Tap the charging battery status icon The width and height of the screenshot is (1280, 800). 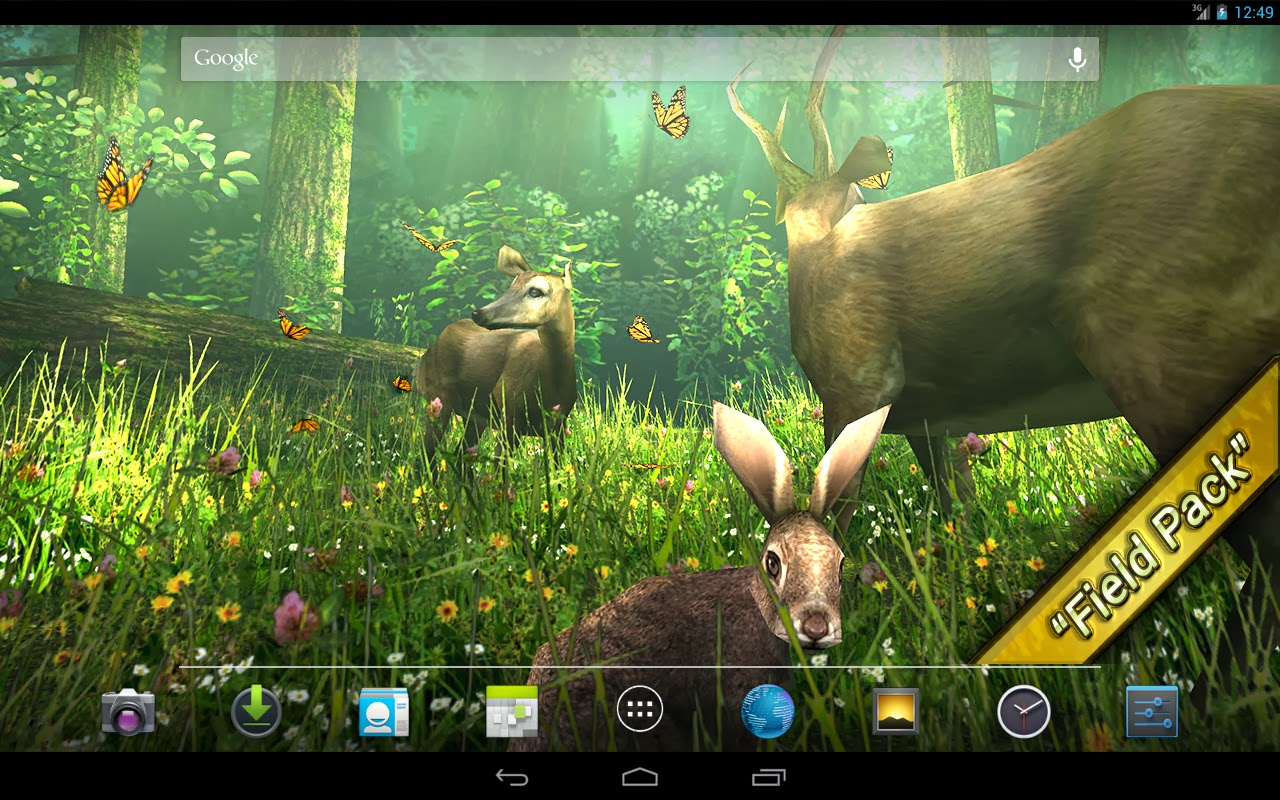(1222, 12)
